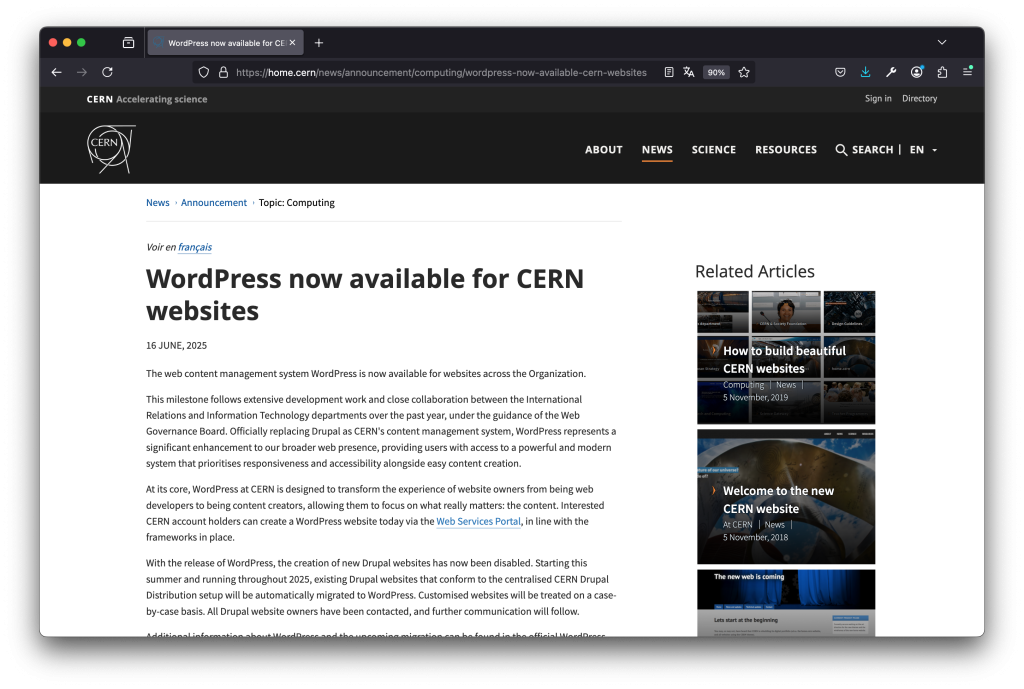This screenshot has height=689, width=1024.
Task: Open the RESOURCES menu
Action: tap(786, 150)
